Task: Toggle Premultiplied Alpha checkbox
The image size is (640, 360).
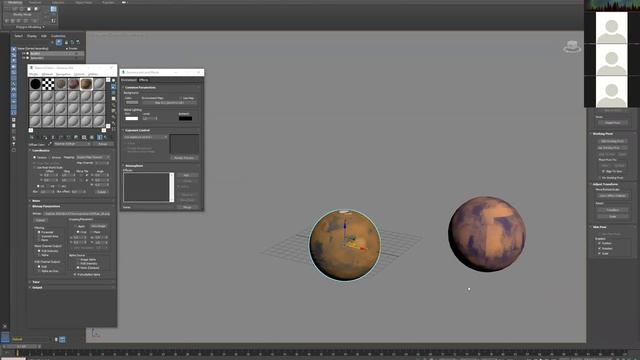Action: pyautogui.click(x=75, y=275)
